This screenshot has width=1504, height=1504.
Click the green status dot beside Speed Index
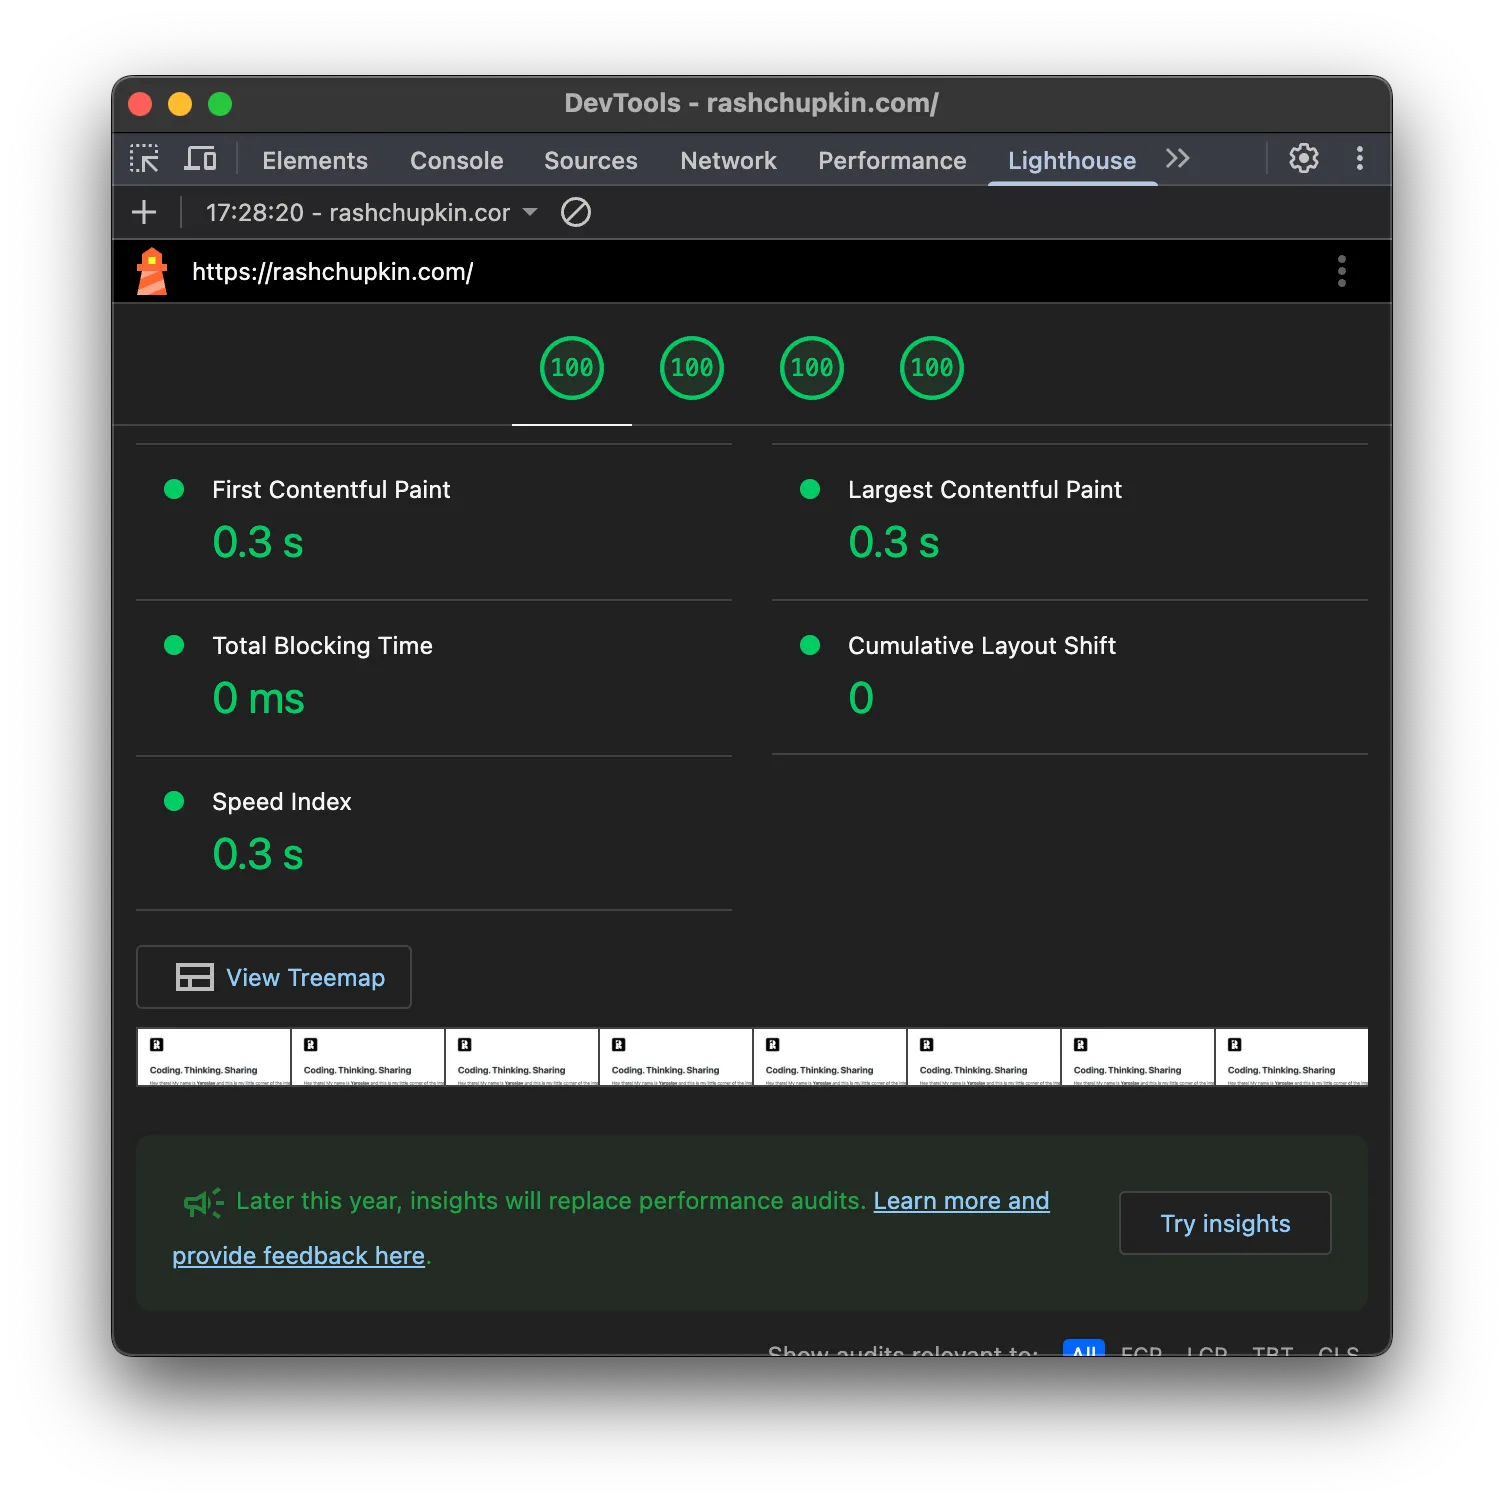tap(174, 801)
